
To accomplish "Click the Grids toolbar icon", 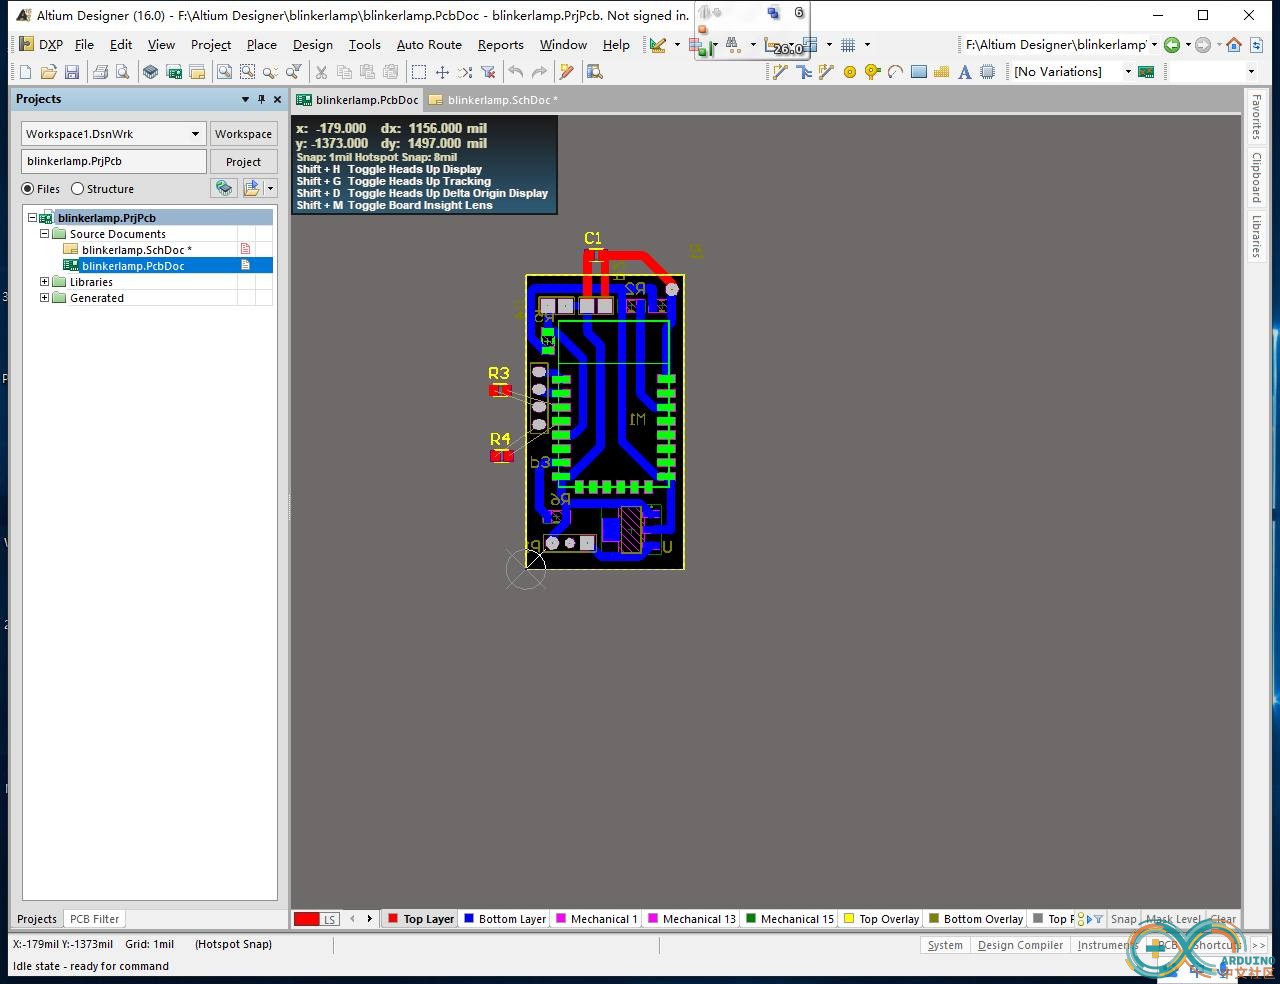I will (848, 45).
